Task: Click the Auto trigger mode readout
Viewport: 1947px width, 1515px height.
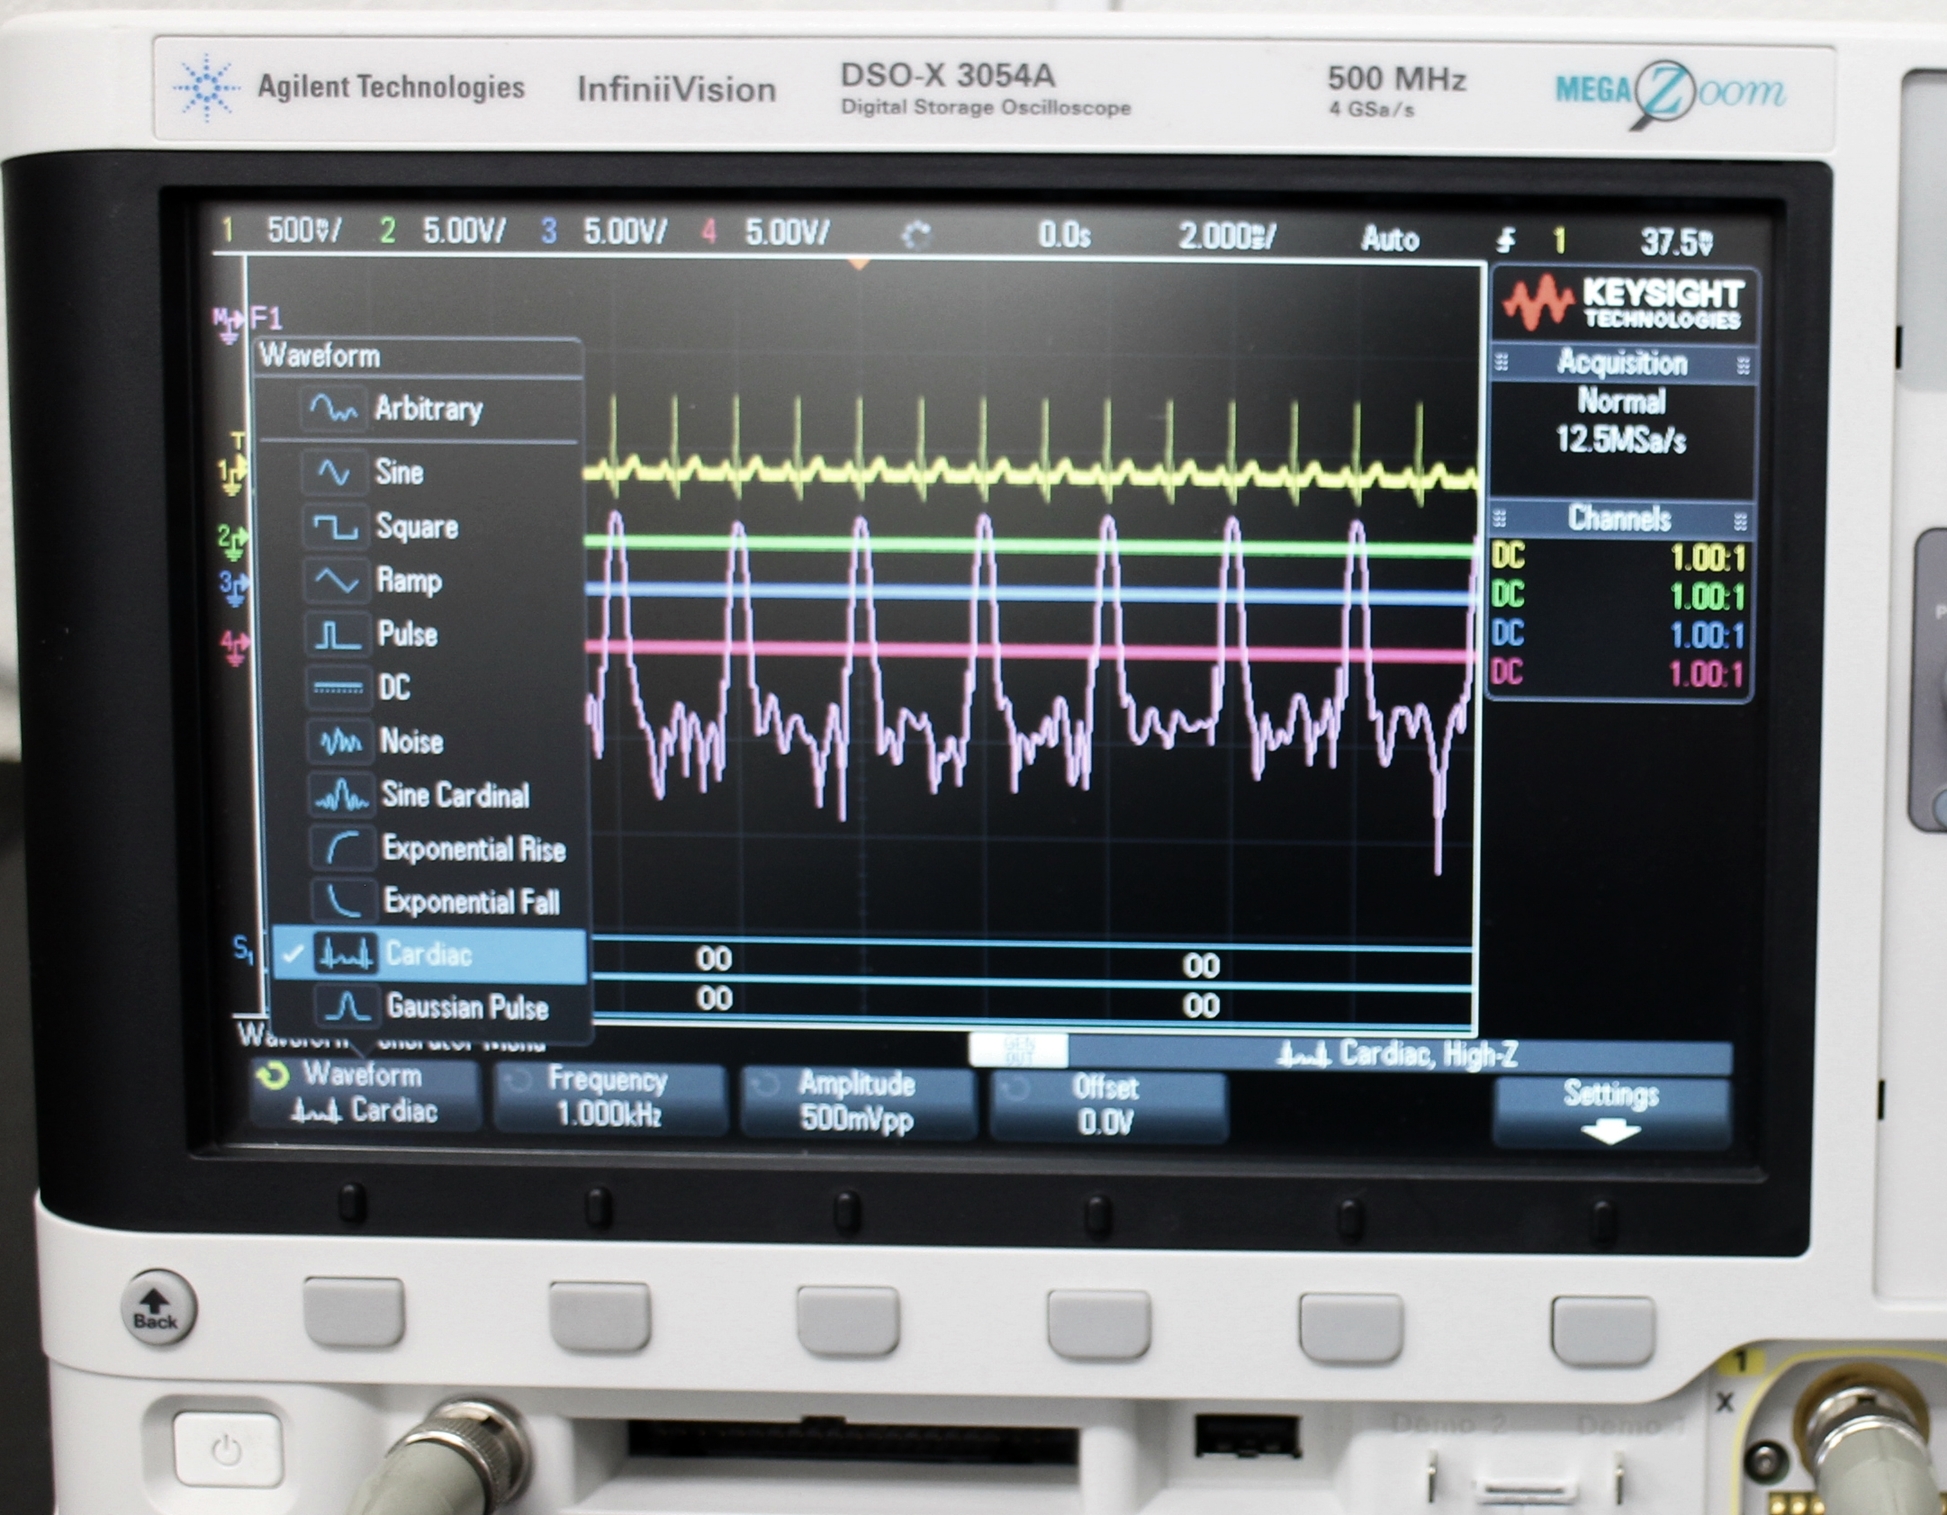Action: pyautogui.click(x=1390, y=239)
